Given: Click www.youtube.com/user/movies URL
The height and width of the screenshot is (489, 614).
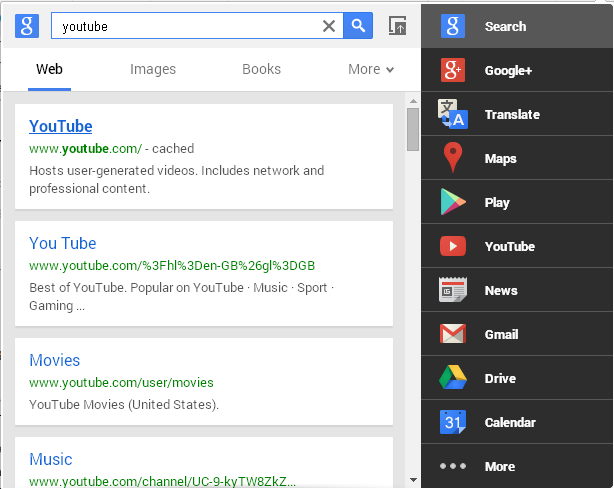Looking at the screenshot, I should click(x=121, y=383).
